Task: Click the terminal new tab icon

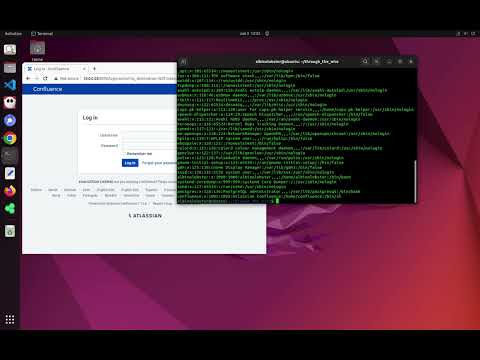Action: 183,61
